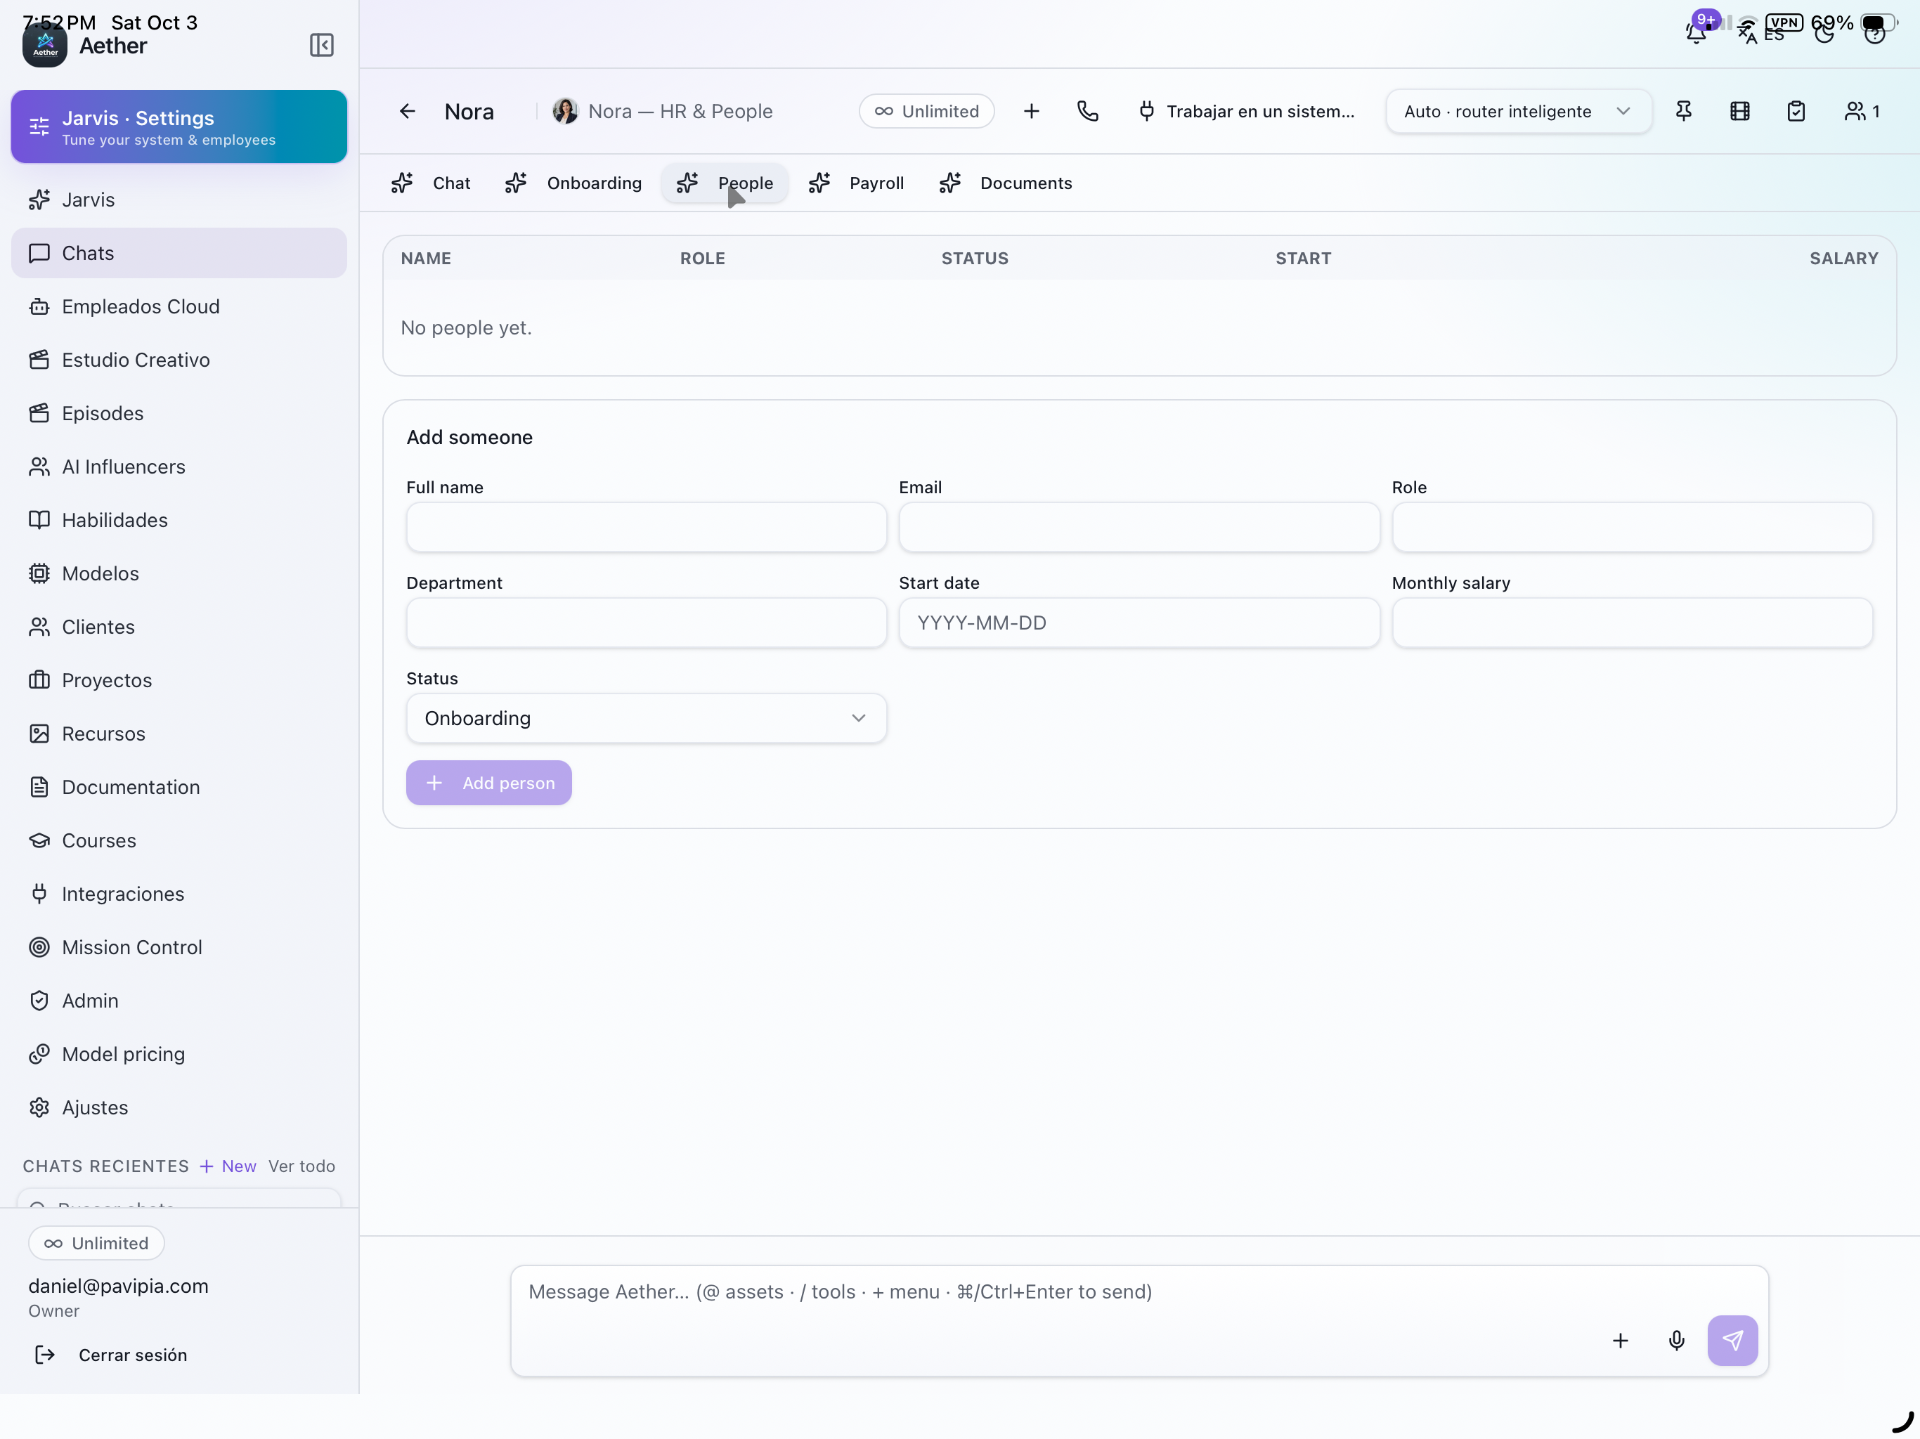Switch to the Chat tab

(x=431, y=183)
